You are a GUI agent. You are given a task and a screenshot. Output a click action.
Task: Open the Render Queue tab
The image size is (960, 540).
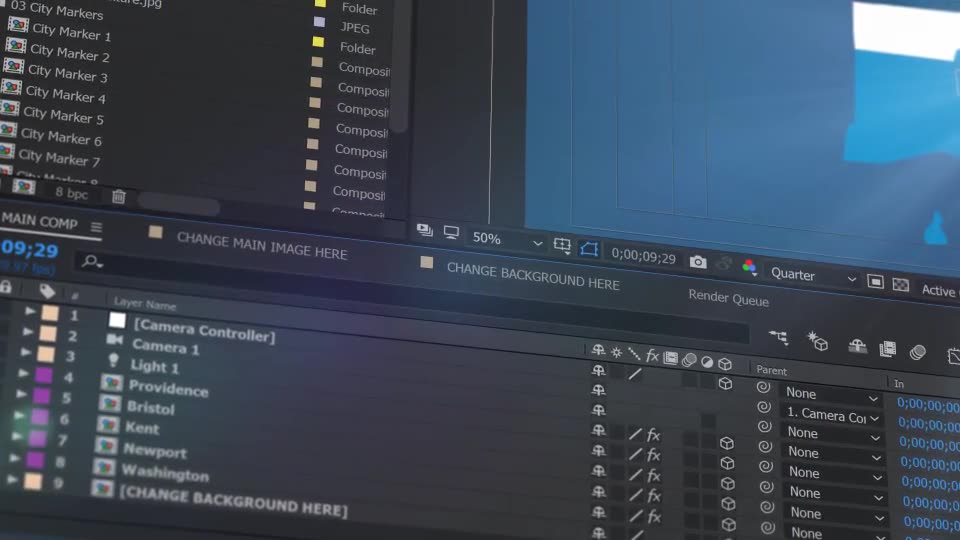[729, 298]
